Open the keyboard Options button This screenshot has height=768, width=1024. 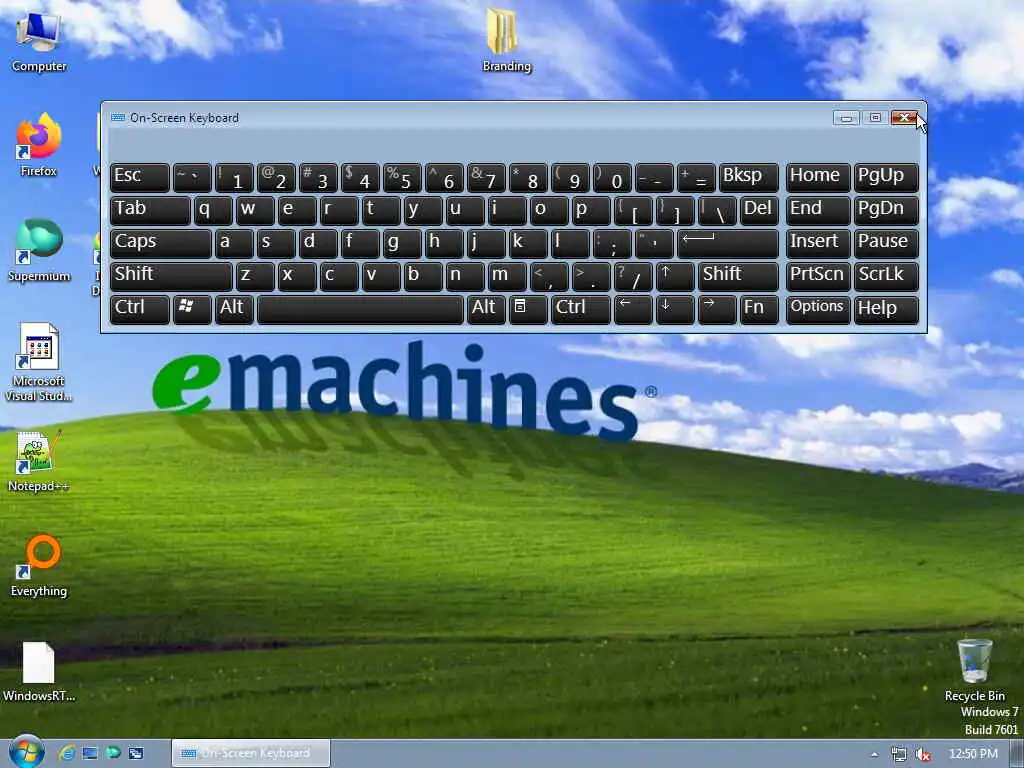point(818,310)
